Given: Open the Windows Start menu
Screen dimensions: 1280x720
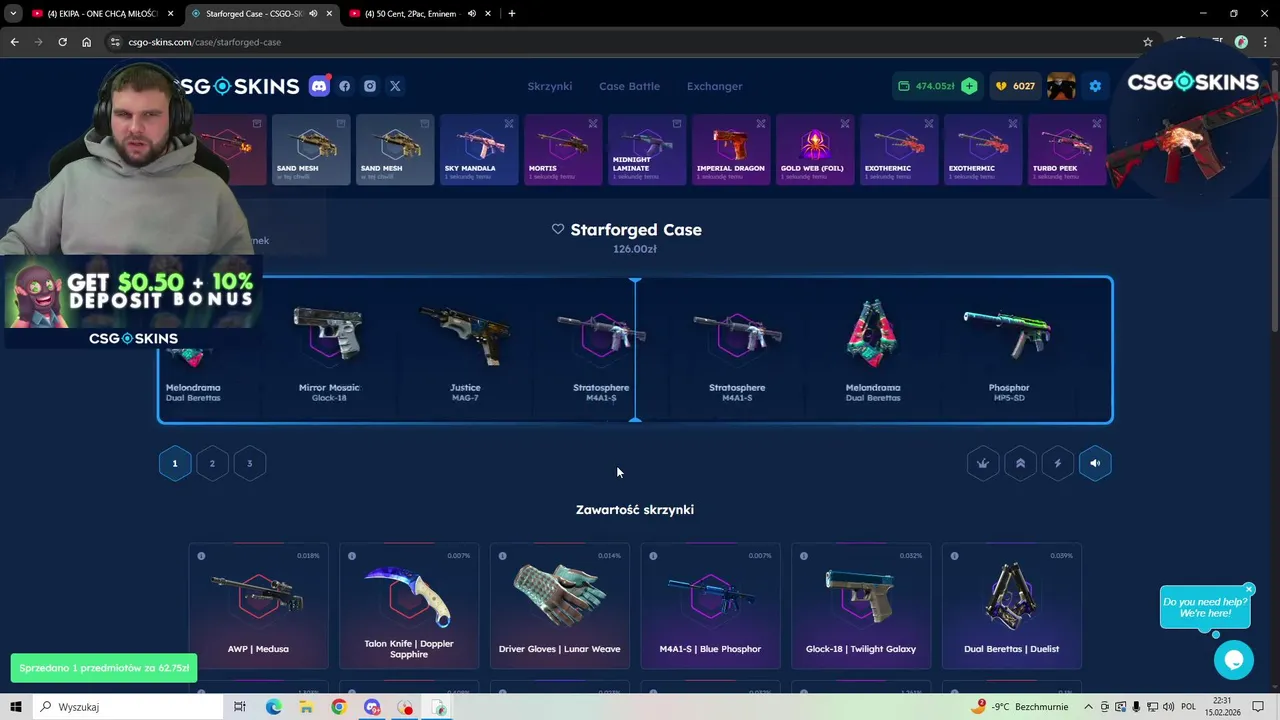Looking at the screenshot, I should pos(16,707).
